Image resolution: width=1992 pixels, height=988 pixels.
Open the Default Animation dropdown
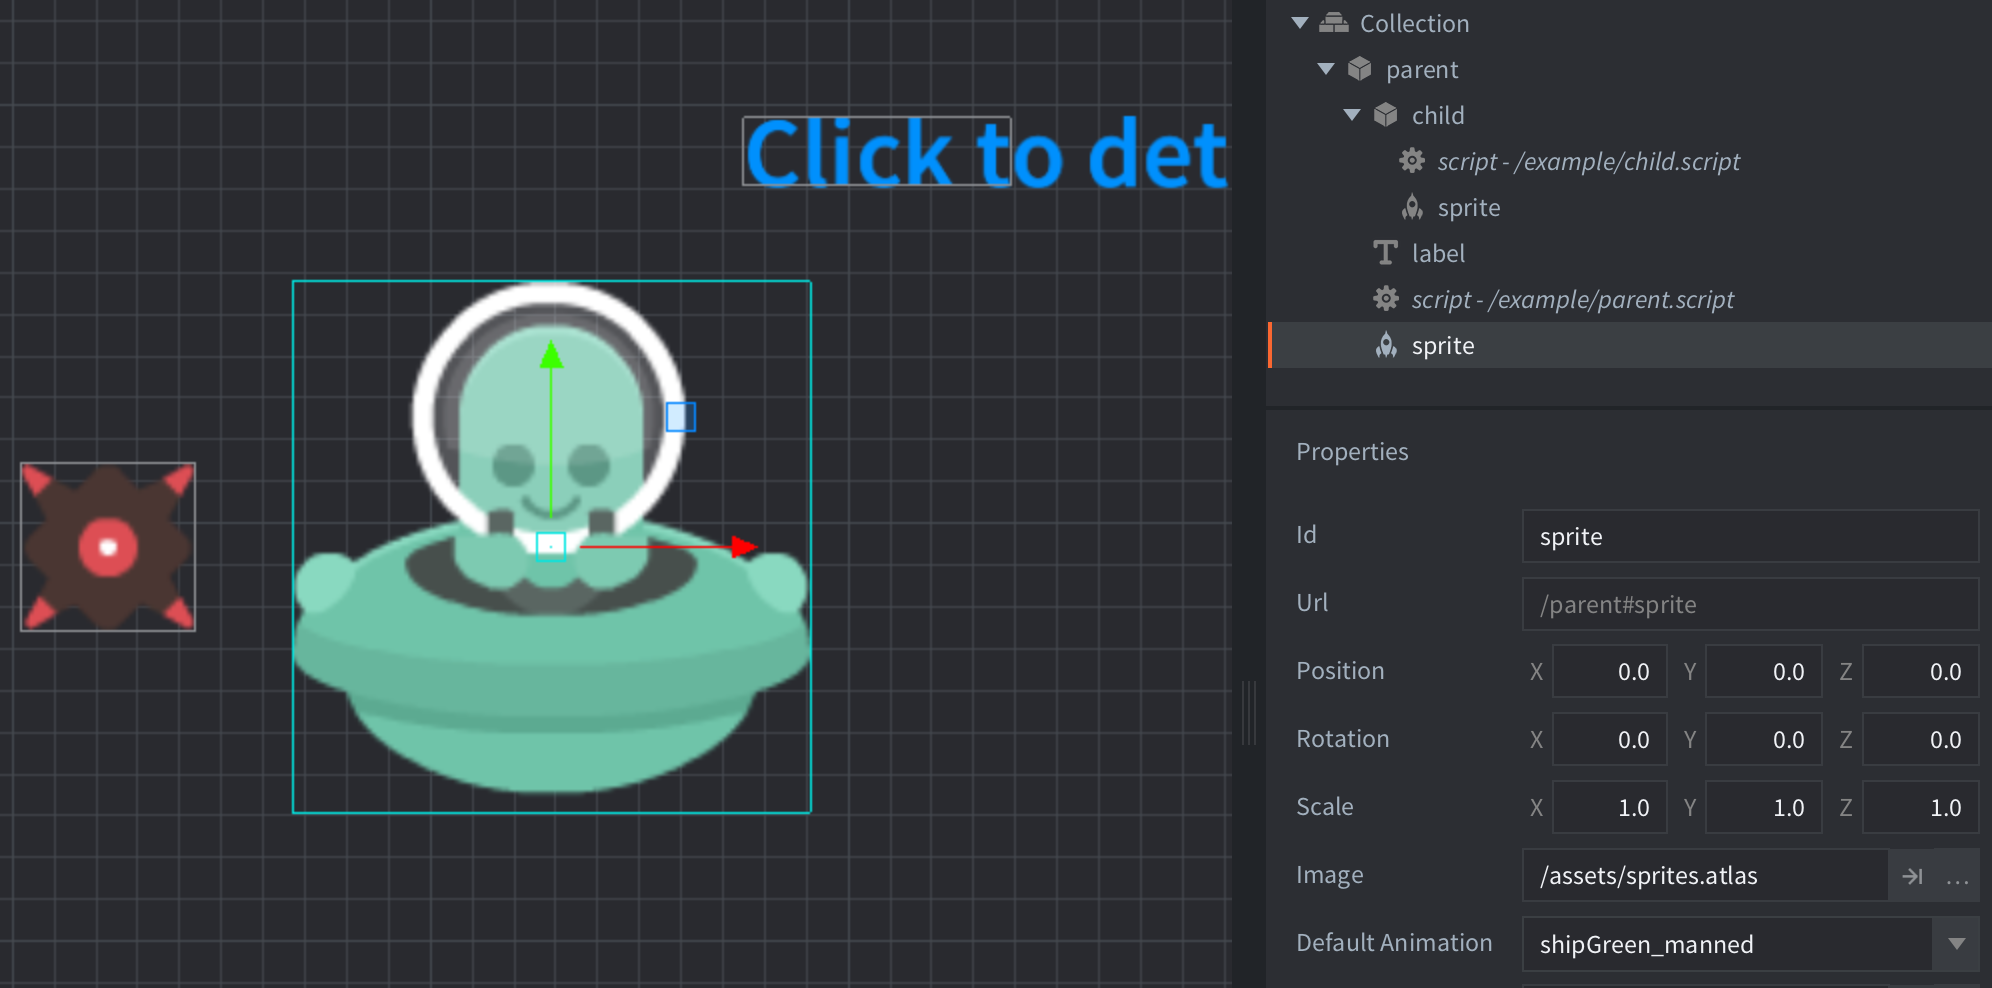pyautogui.click(x=1956, y=944)
